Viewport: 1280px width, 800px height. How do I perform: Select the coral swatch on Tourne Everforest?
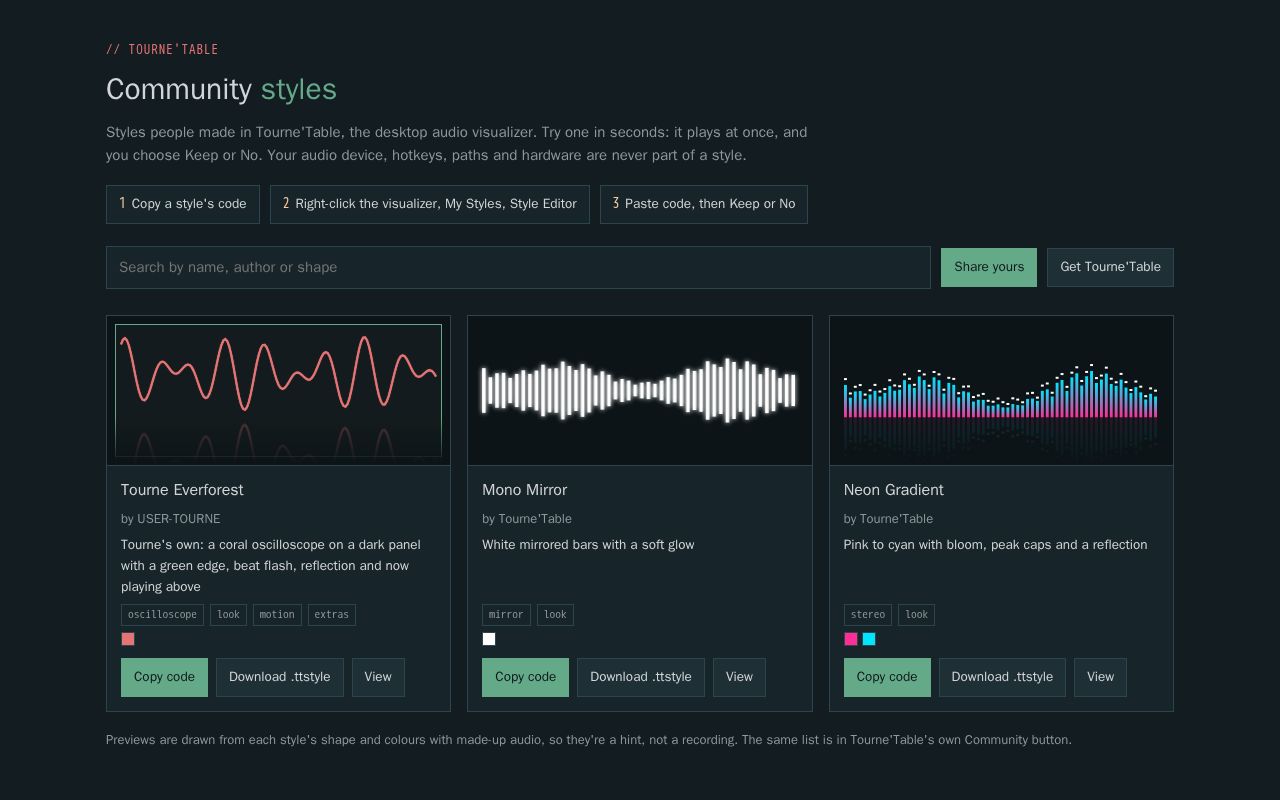(x=128, y=639)
